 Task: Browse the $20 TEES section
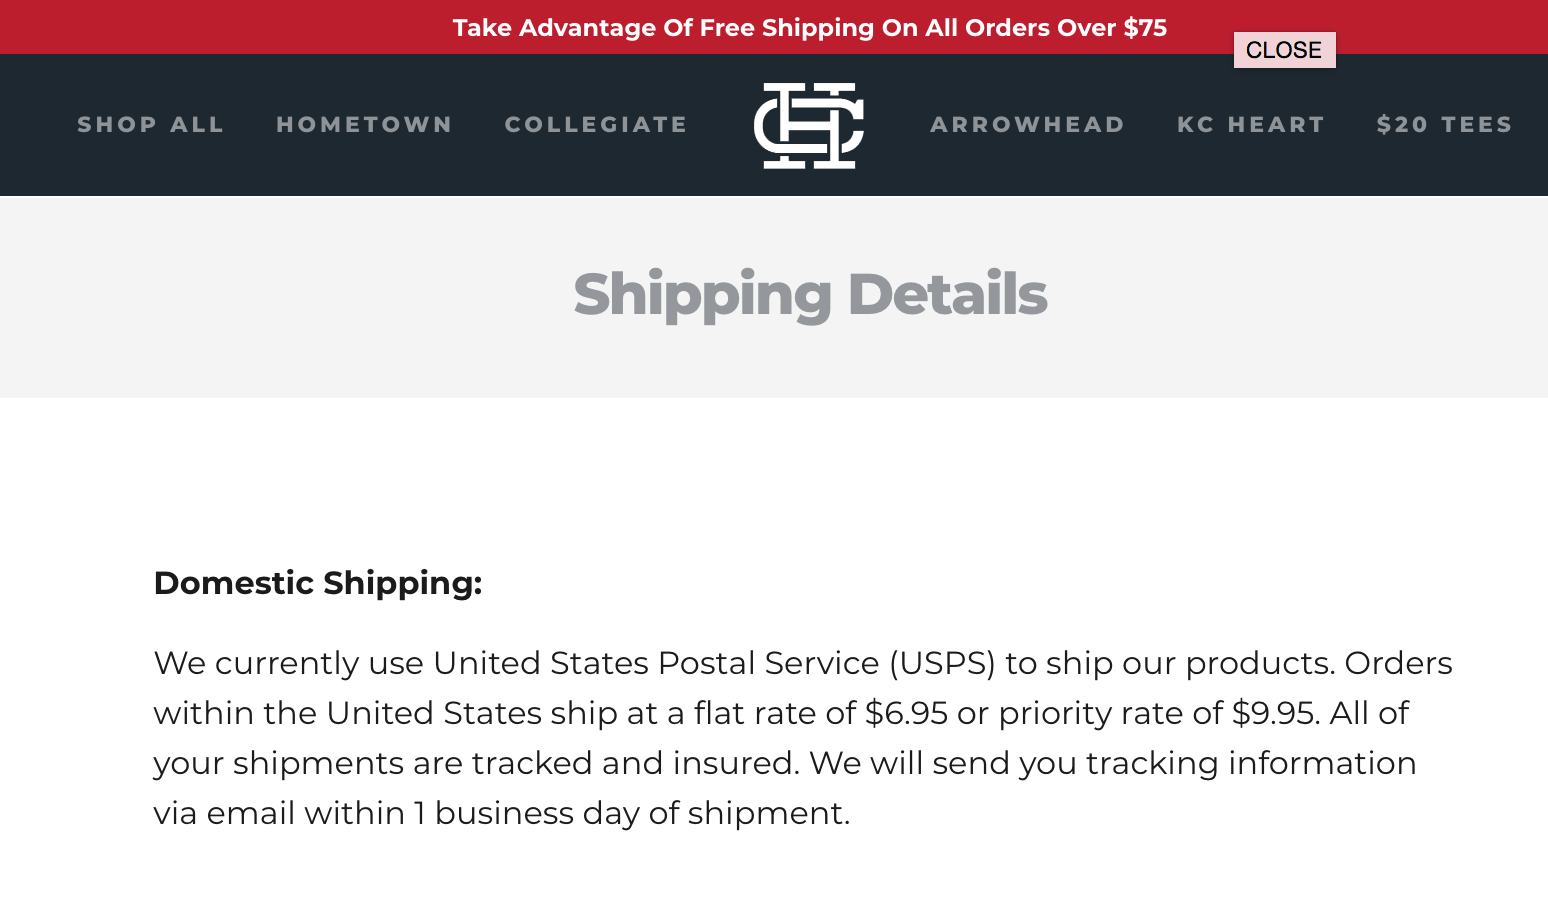[x=1444, y=124]
